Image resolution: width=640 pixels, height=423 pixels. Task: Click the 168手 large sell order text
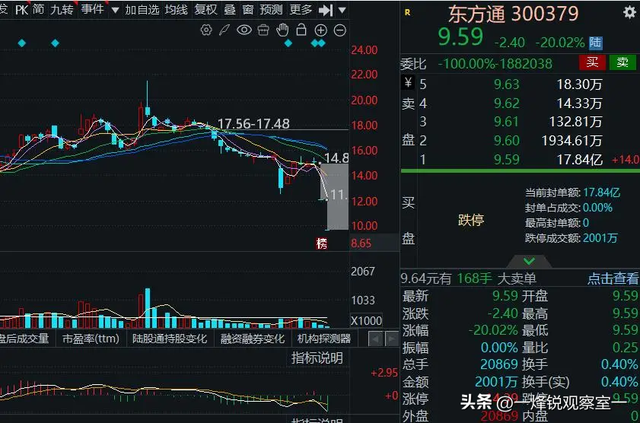(x=474, y=278)
